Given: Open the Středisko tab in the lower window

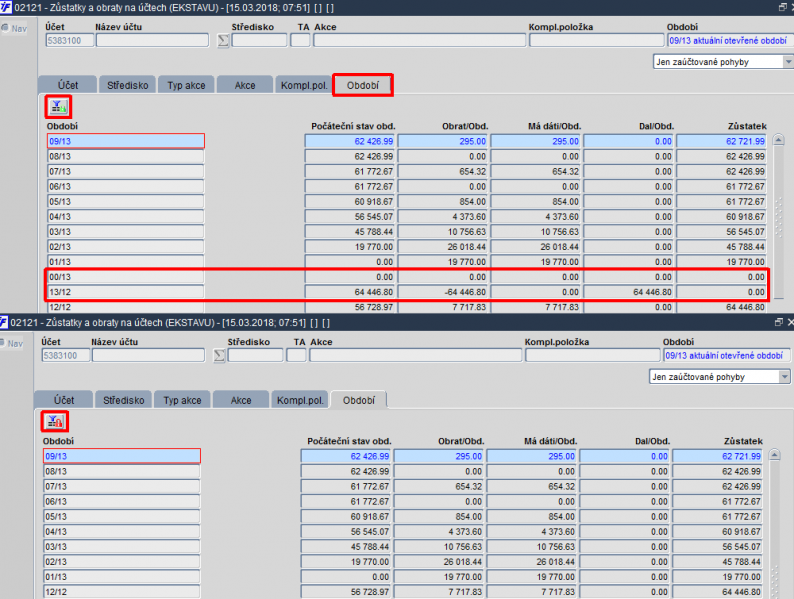Looking at the screenshot, I should 124,400.
